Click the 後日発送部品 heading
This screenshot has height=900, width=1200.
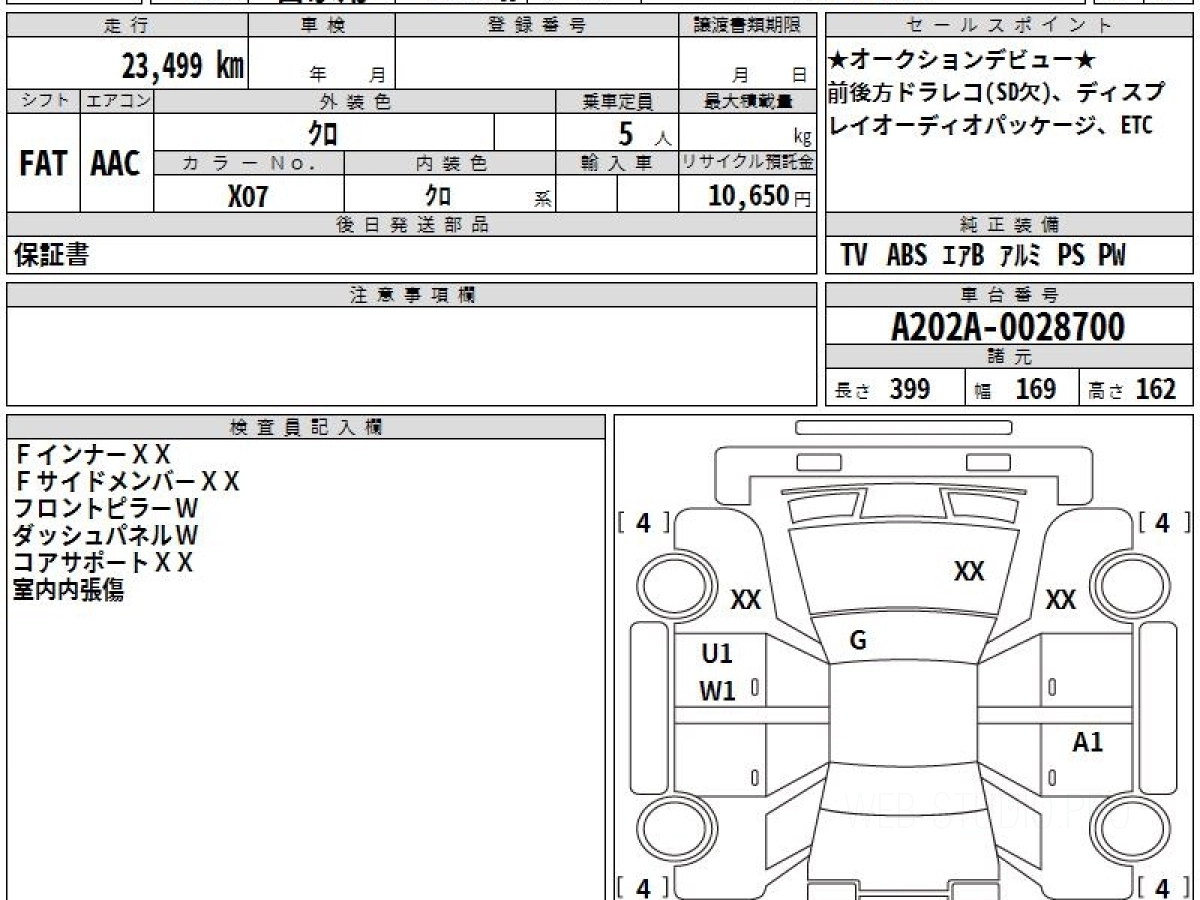click(411, 225)
